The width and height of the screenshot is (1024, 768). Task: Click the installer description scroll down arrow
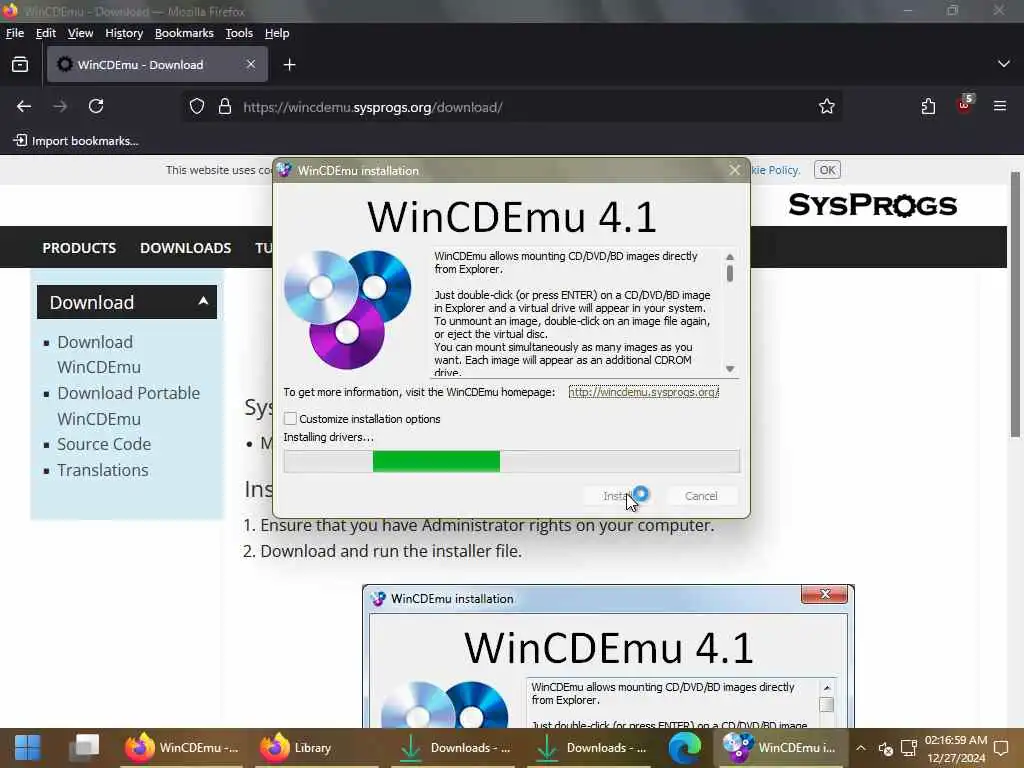click(x=729, y=369)
